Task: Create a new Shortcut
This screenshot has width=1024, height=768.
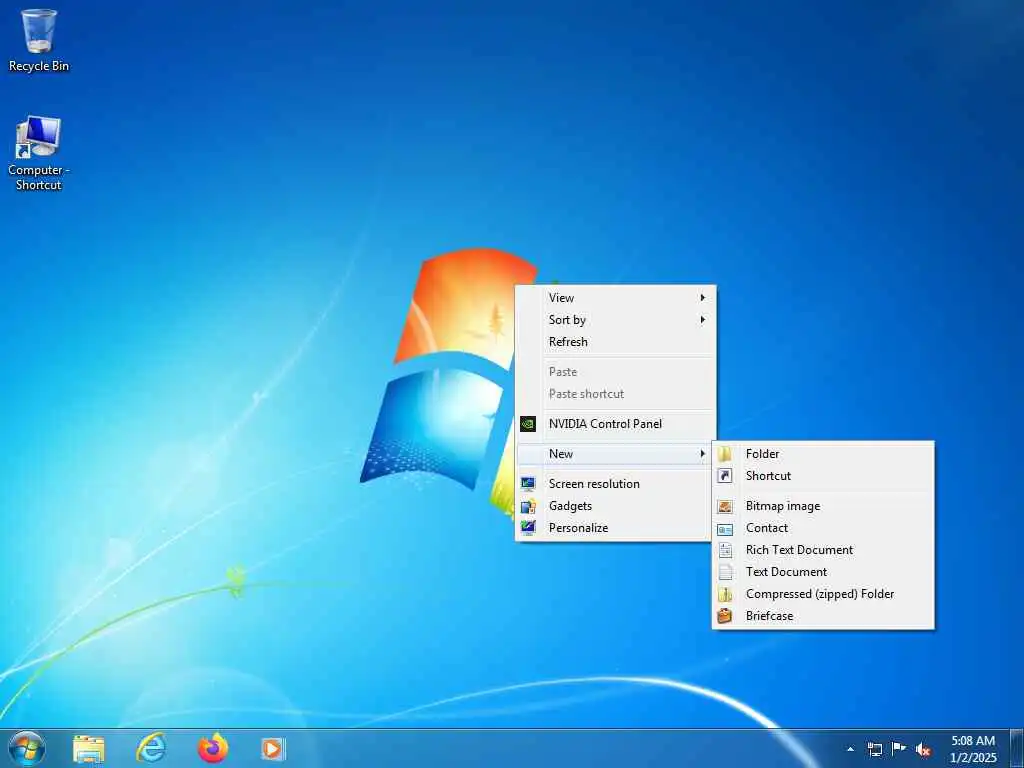Action: pyautogui.click(x=823, y=476)
